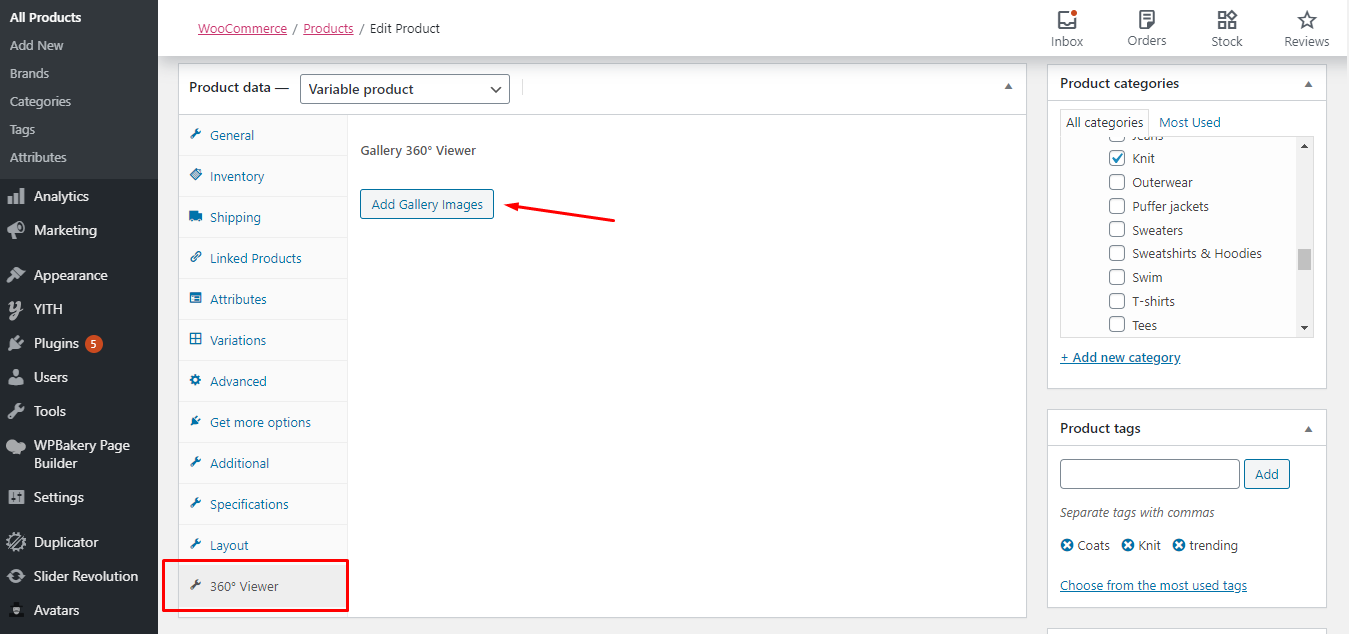Check the Sweatshirts & Hoodies checkbox

tap(1117, 253)
